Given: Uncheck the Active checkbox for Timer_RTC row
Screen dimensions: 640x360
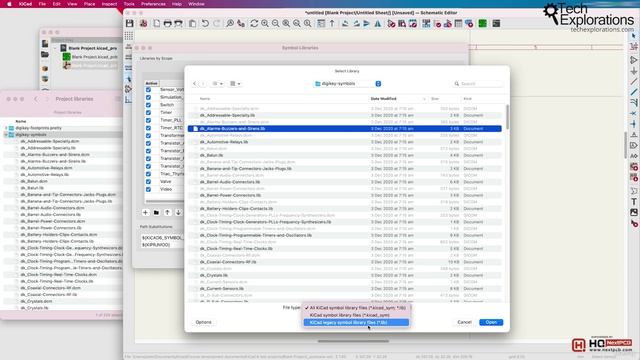Looking at the screenshot, I should coord(148,128).
